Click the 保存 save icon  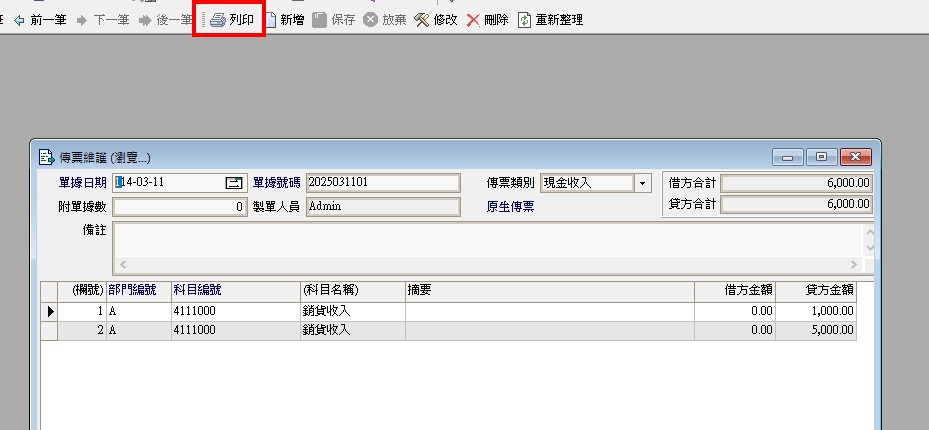320,20
